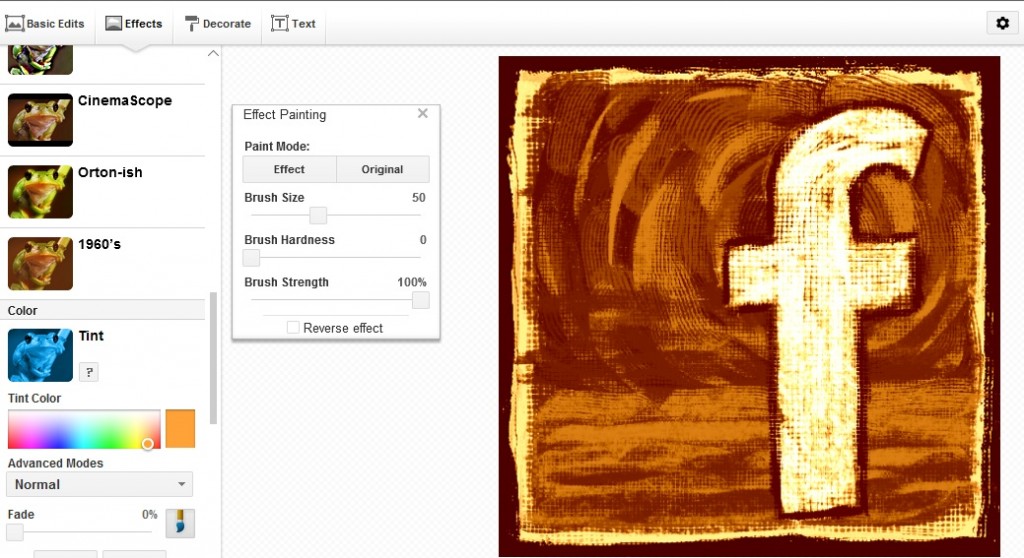Click the Brush Size slider handle

point(318,215)
